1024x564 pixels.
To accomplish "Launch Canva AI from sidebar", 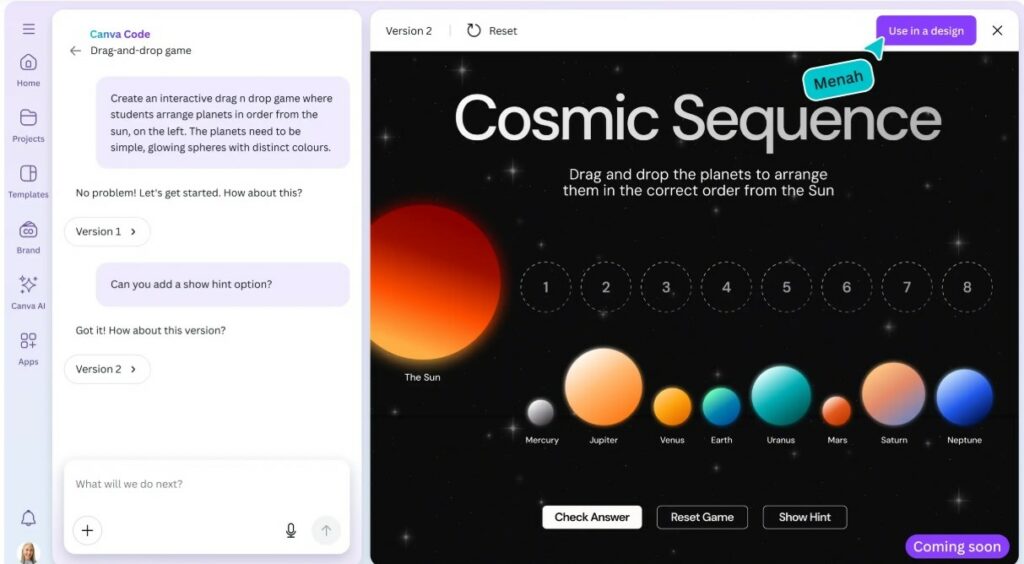I will point(28,285).
